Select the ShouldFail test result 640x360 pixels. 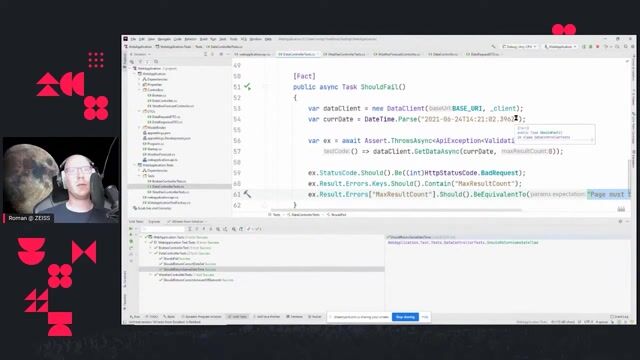tap(176, 258)
